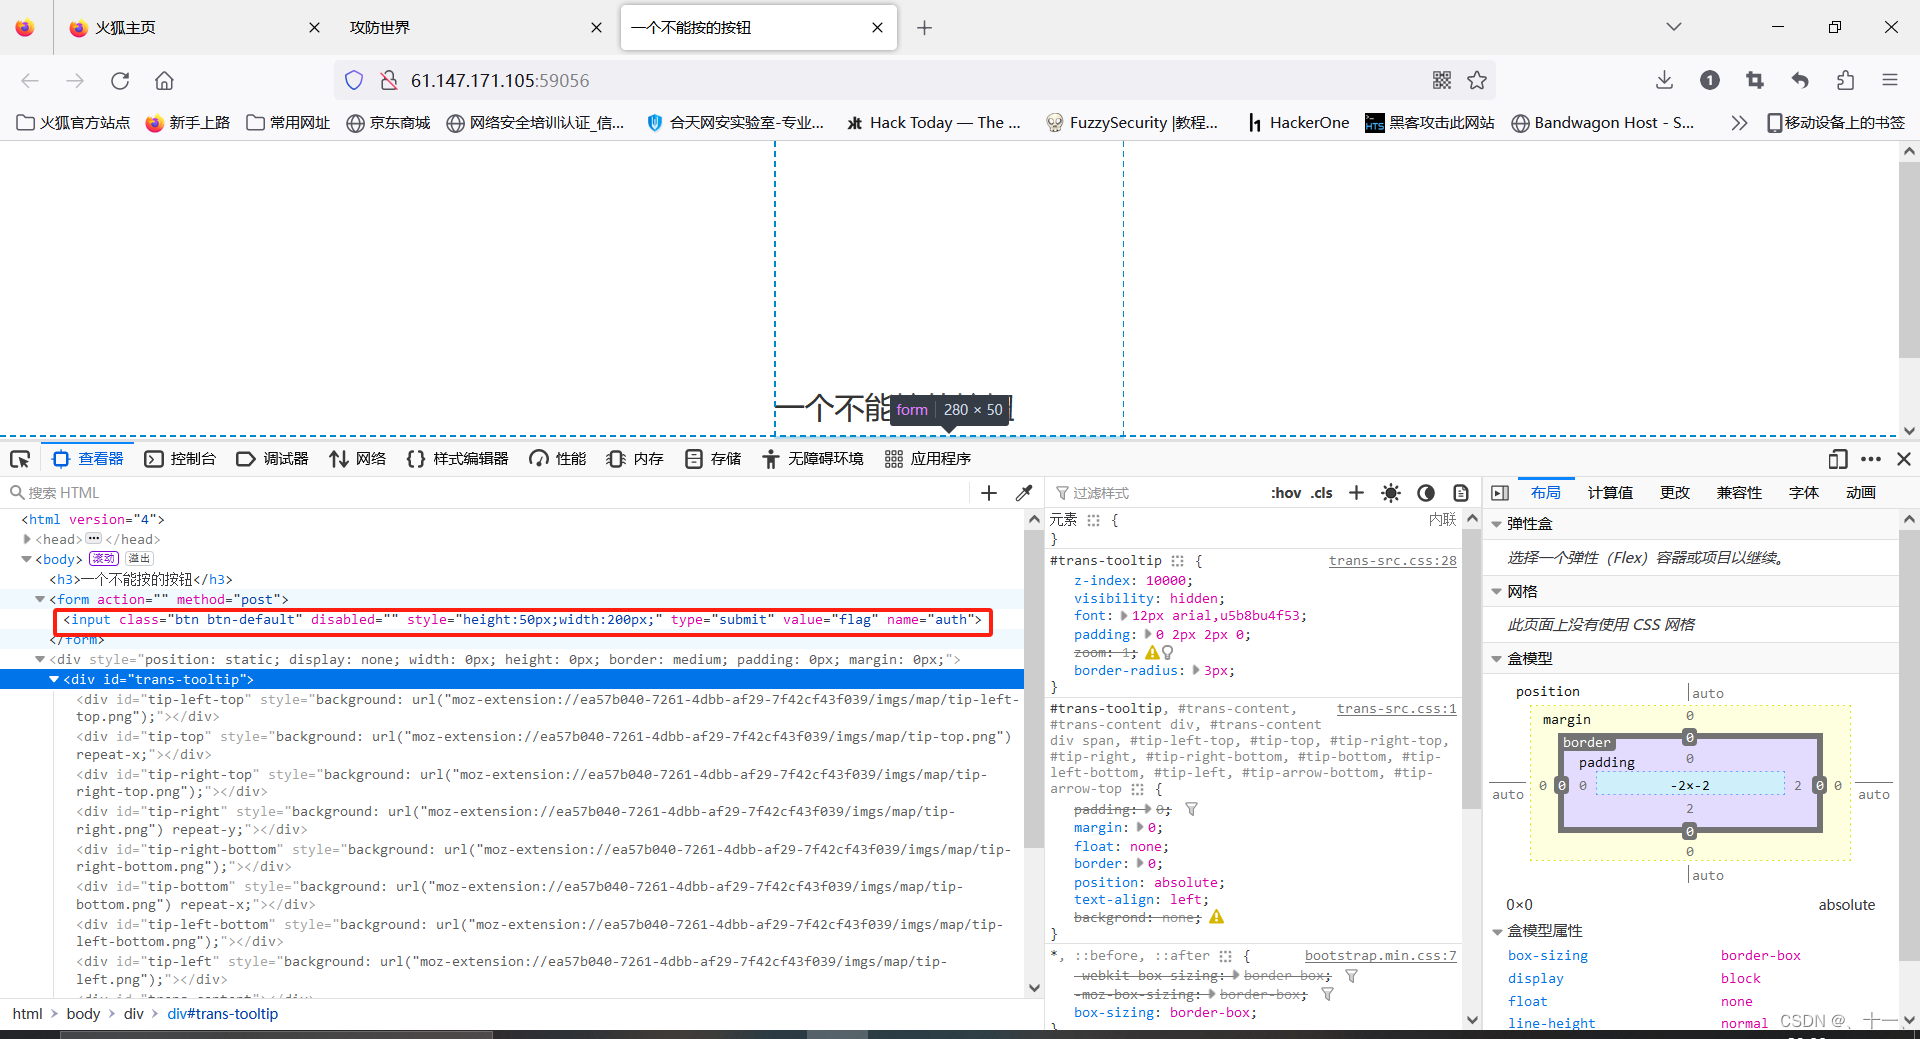Collapse the 弹性盒 section

pos(1496,524)
